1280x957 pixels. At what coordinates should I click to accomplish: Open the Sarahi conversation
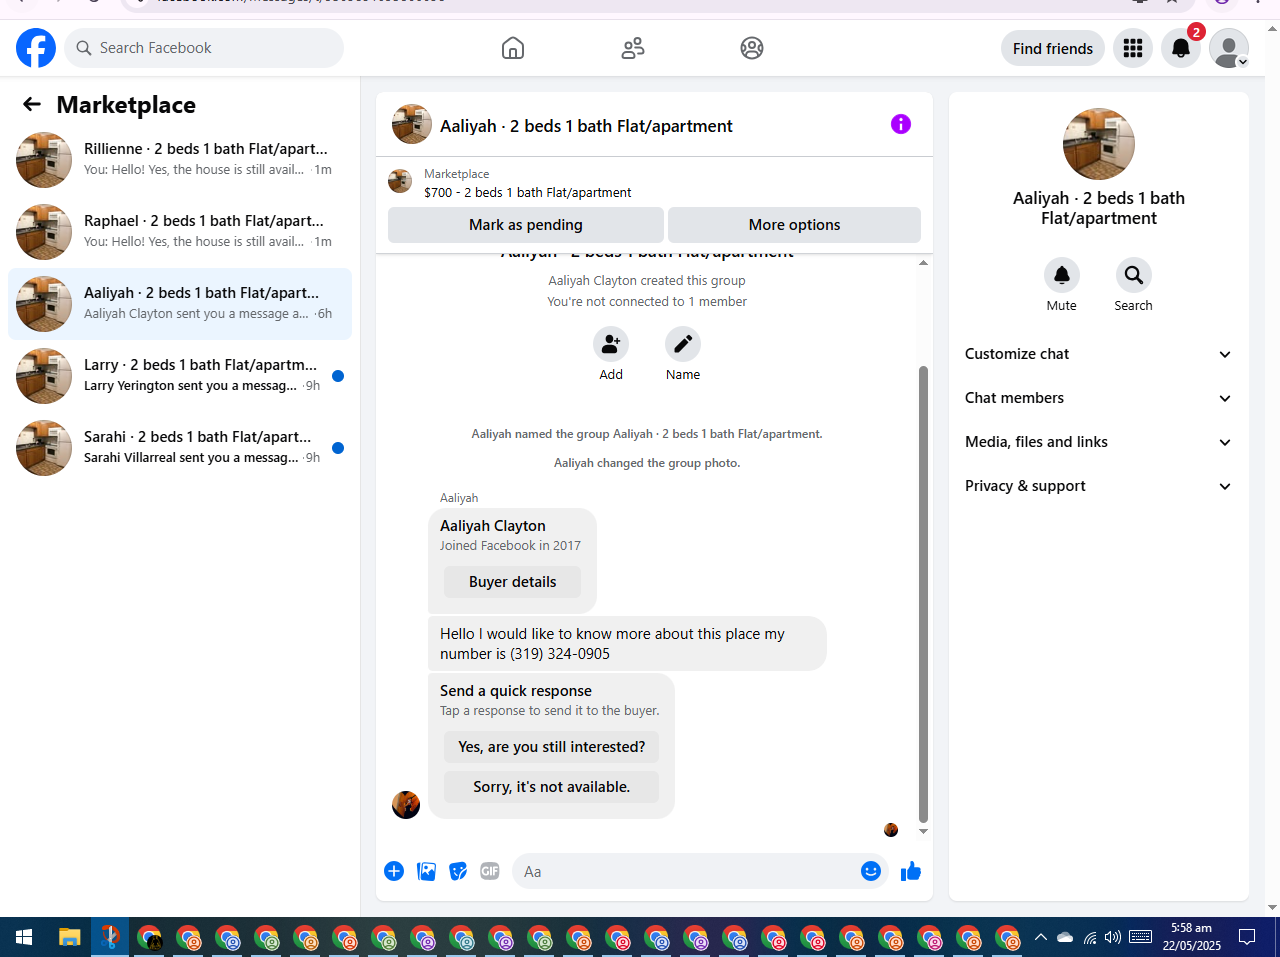pos(180,448)
